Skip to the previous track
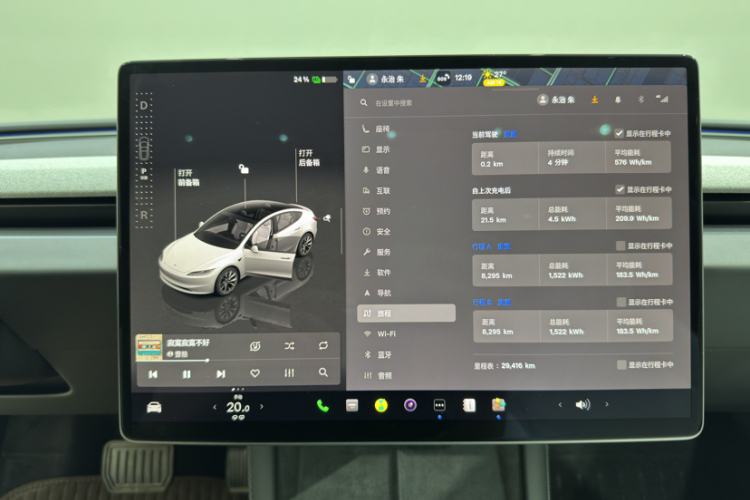This screenshot has width=750, height=500. [153, 374]
